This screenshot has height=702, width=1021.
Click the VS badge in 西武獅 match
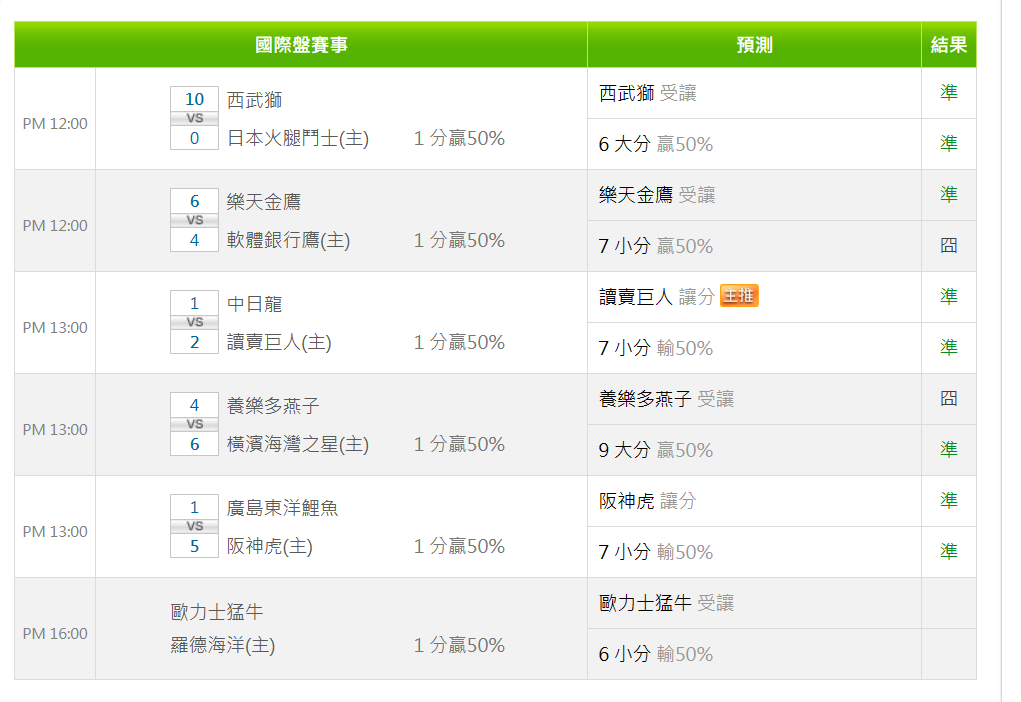194,119
